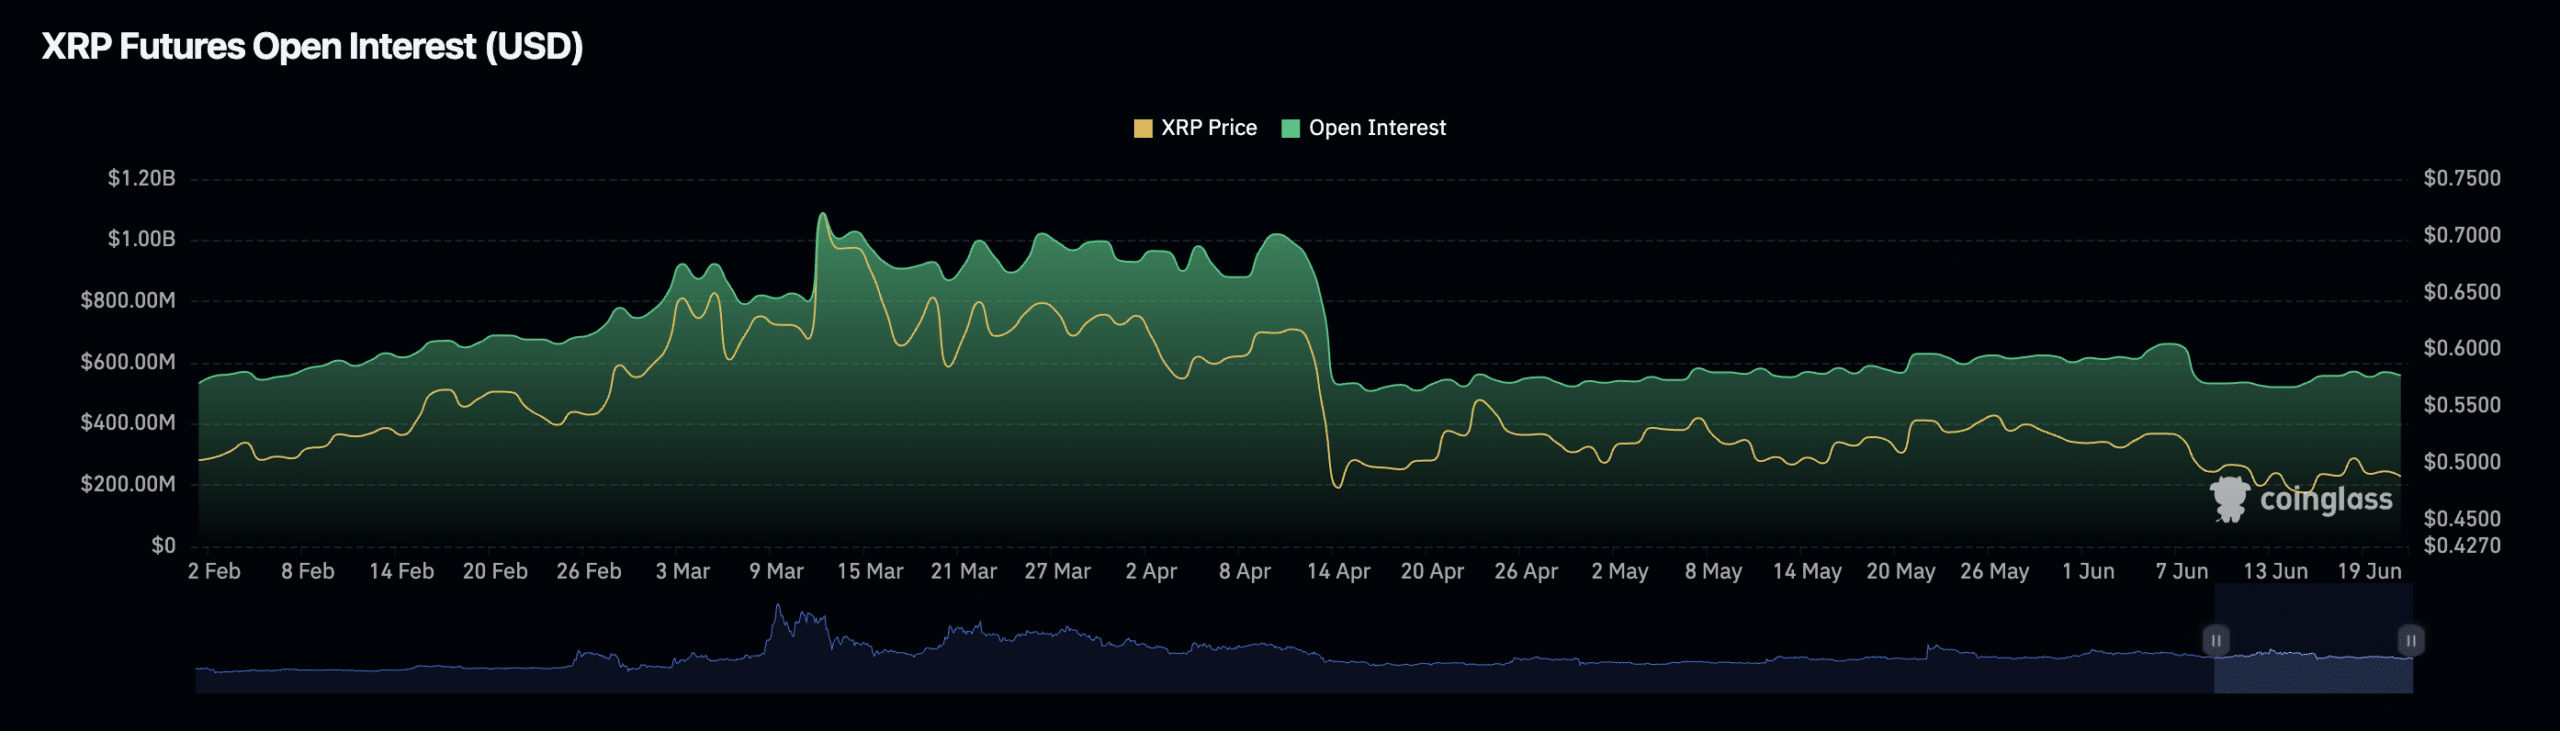Click the $0.7000 right axis label
2560x731 pixels.
click(x=2462, y=235)
